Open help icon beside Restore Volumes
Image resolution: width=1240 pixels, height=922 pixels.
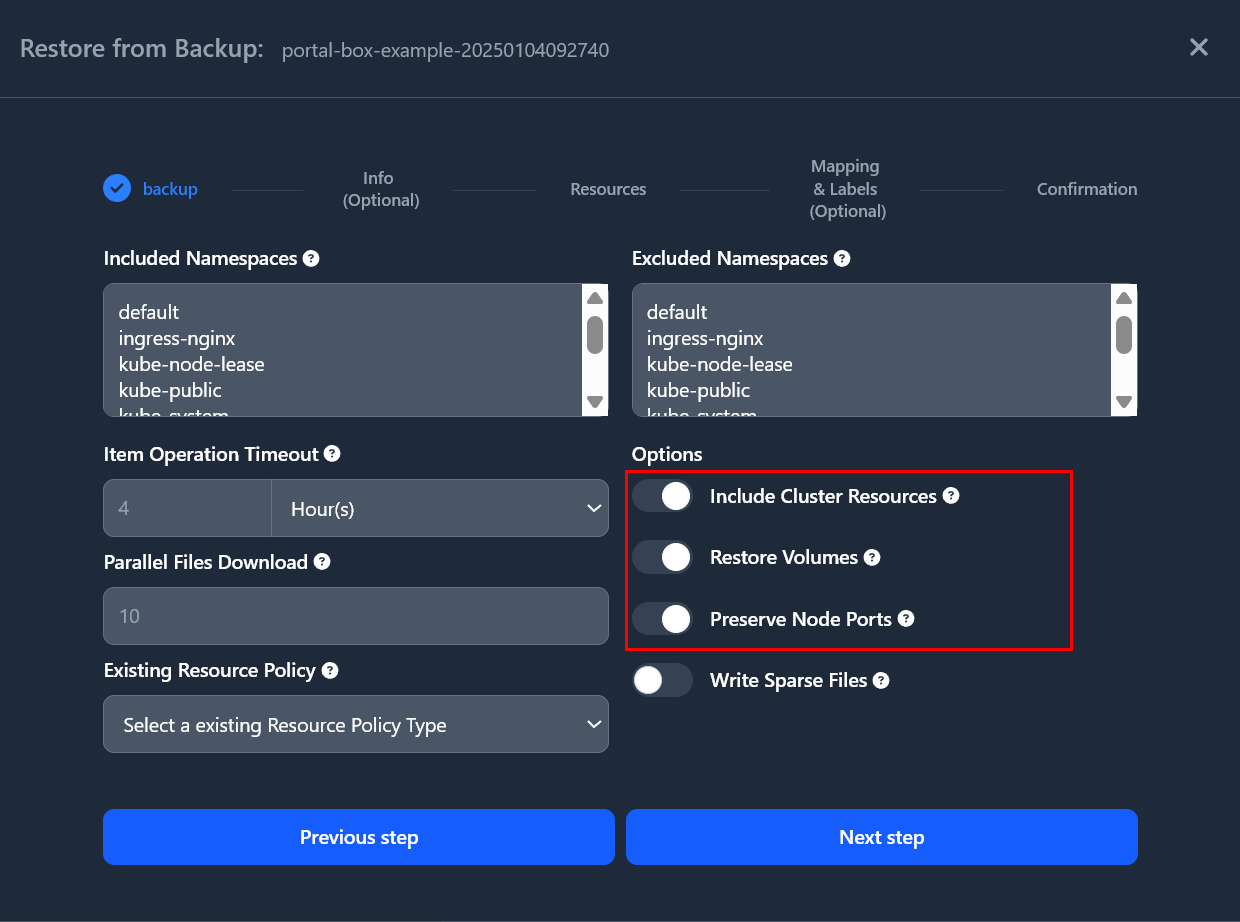[x=872, y=557]
